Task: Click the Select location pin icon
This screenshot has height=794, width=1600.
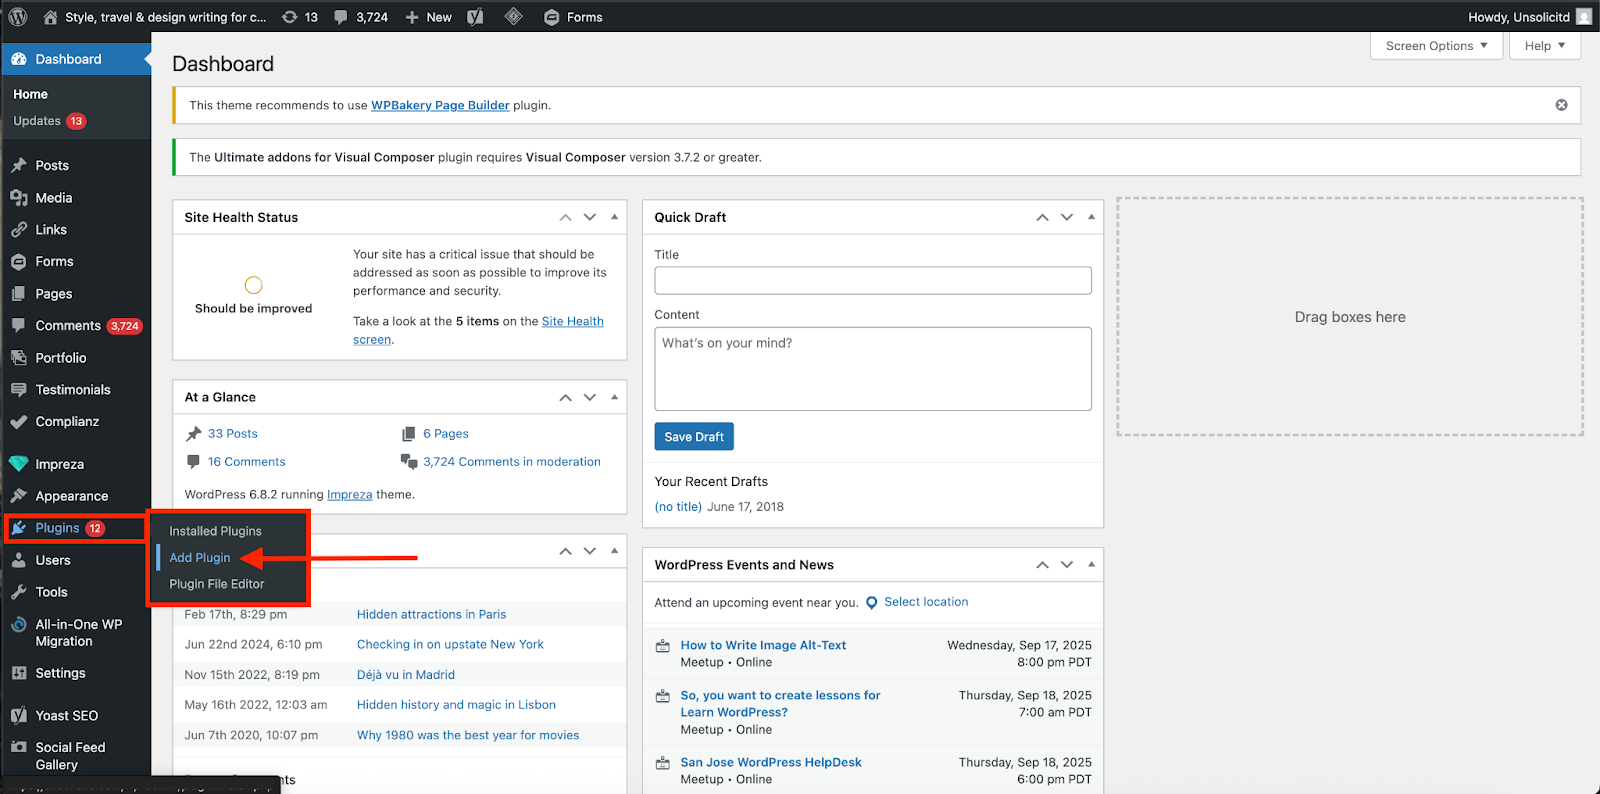Action: point(872,603)
